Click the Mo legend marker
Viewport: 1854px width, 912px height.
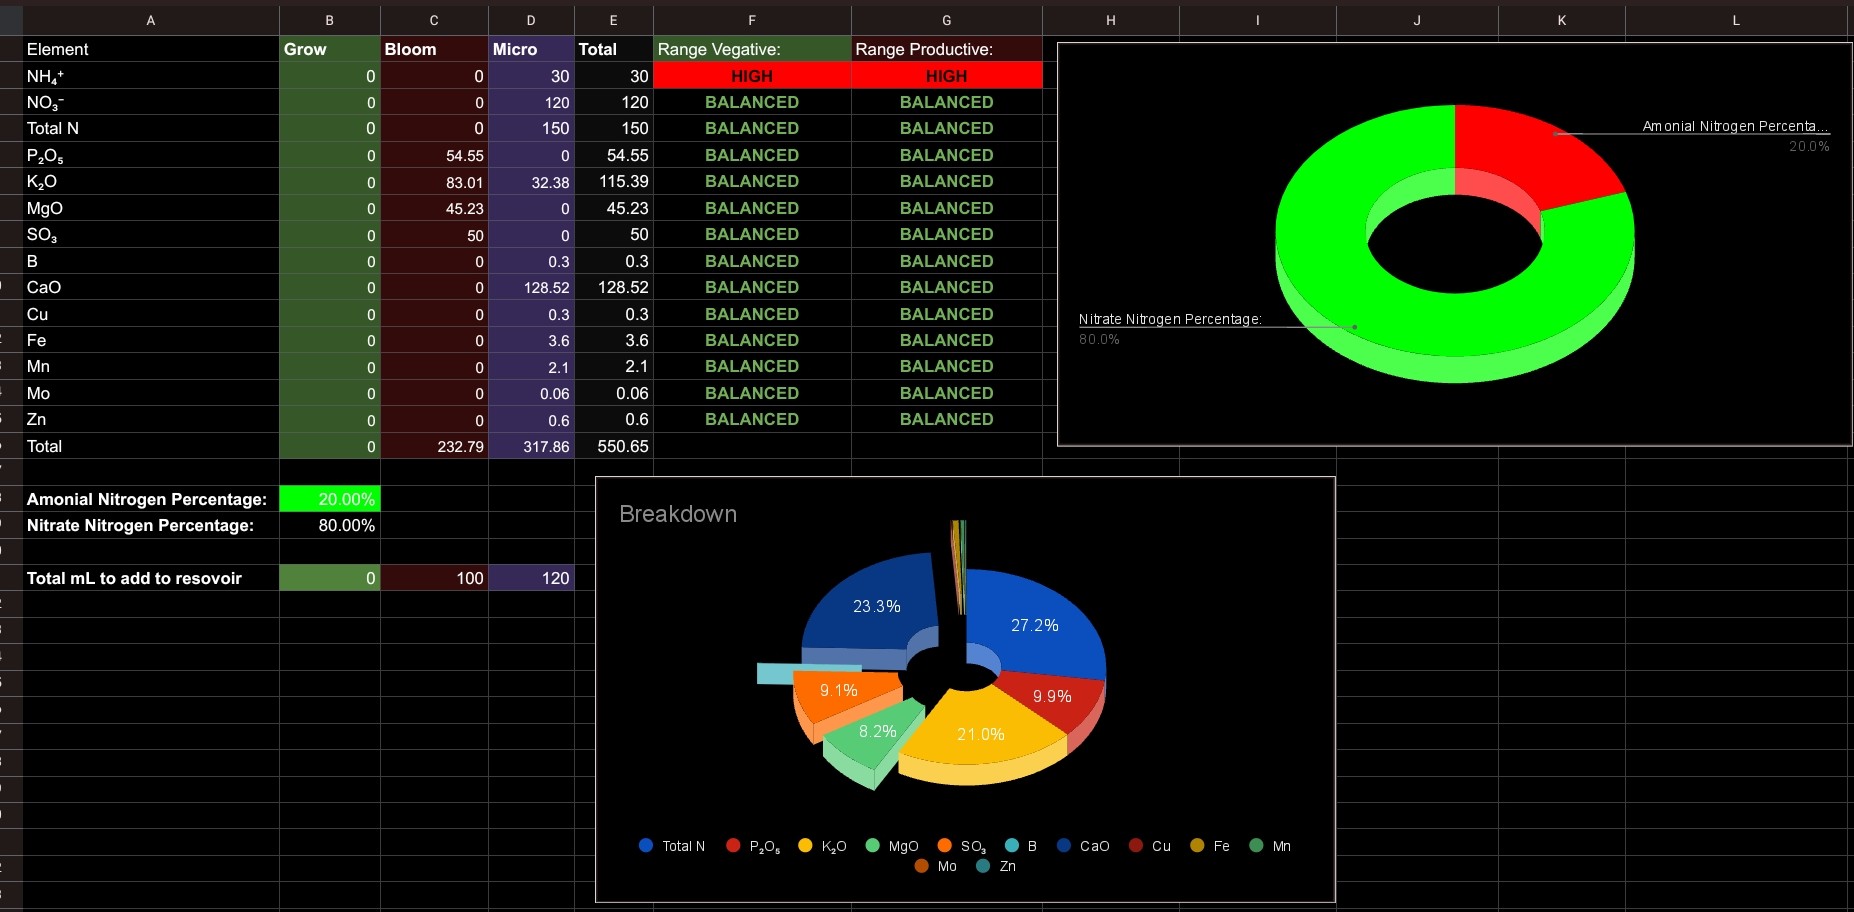(922, 866)
